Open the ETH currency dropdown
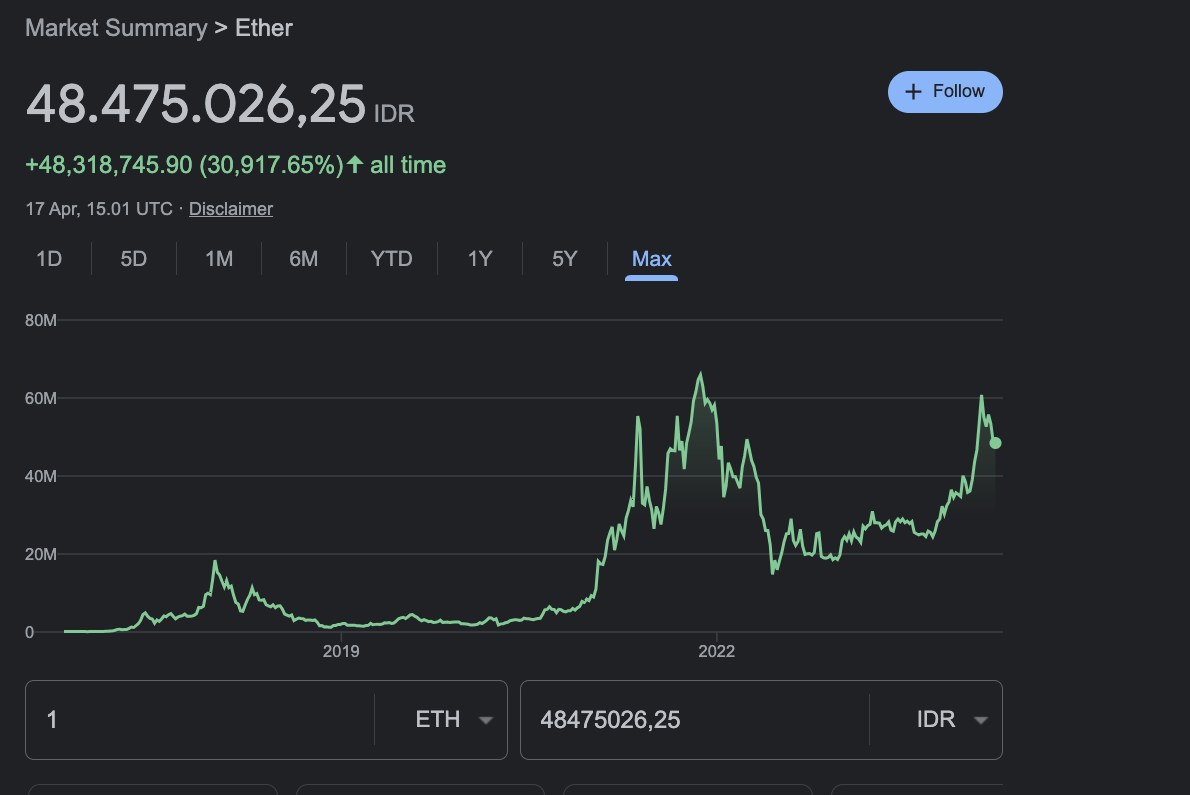1190x795 pixels. click(453, 720)
